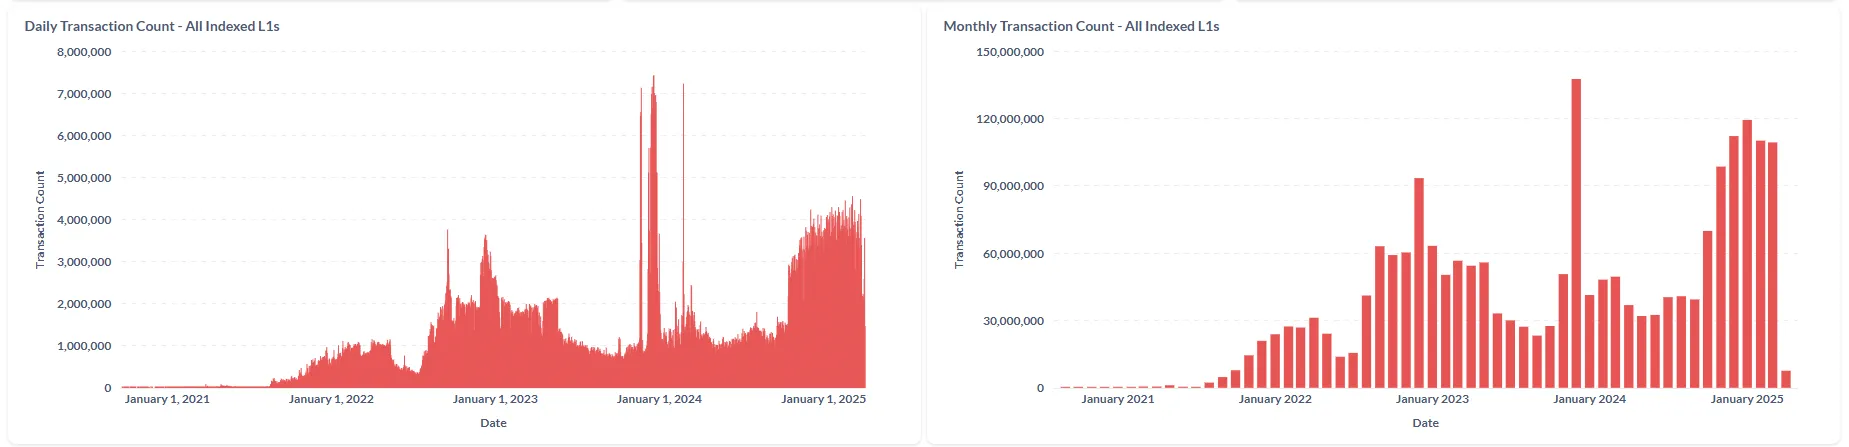The height and width of the screenshot is (447, 1849).
Task: Click the January 1, 2022 axis label
Action: (x=331, y=399)
